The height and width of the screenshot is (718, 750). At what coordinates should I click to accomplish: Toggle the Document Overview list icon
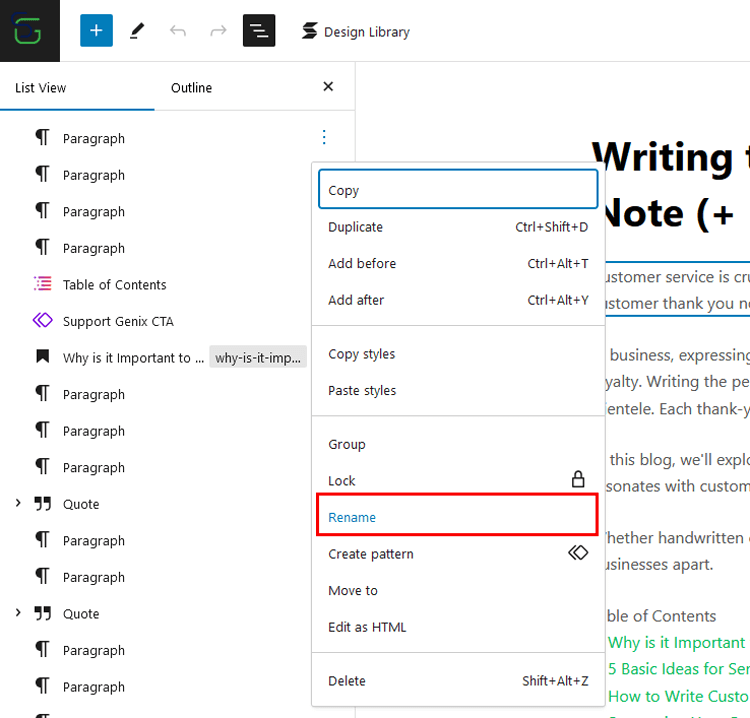(x=259, y=31)
